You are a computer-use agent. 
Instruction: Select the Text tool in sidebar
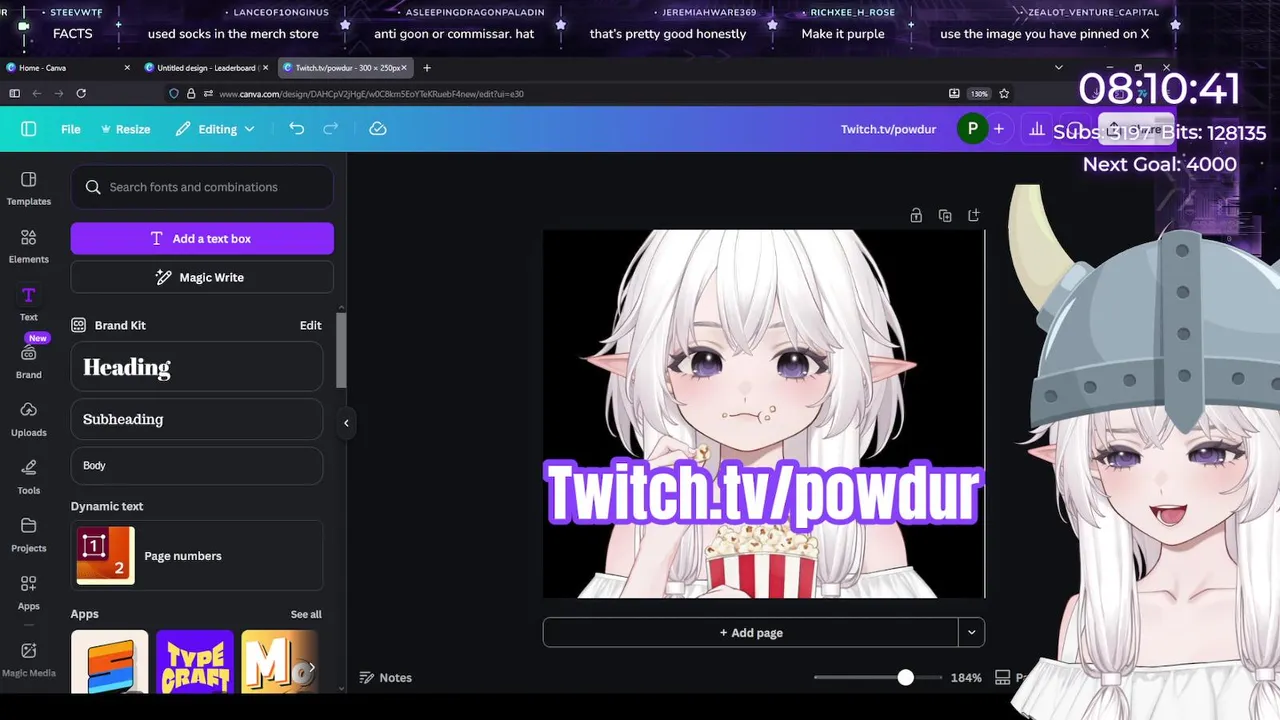(28, 304)
